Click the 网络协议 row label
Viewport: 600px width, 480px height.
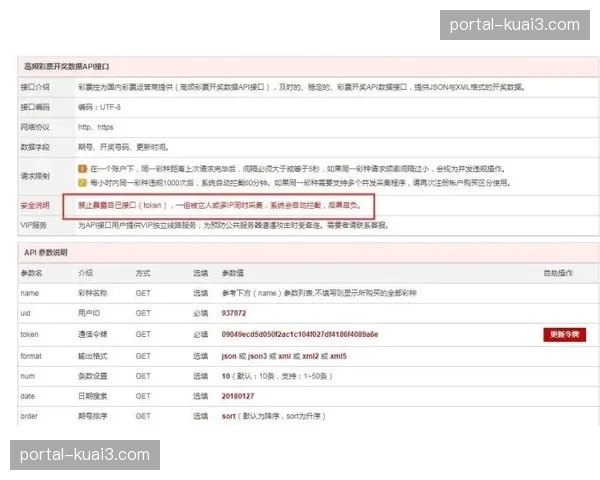(35, 127)
